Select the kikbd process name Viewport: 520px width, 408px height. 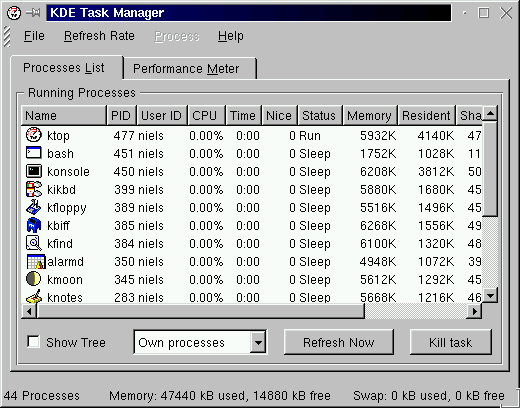(x=62, y=190)
